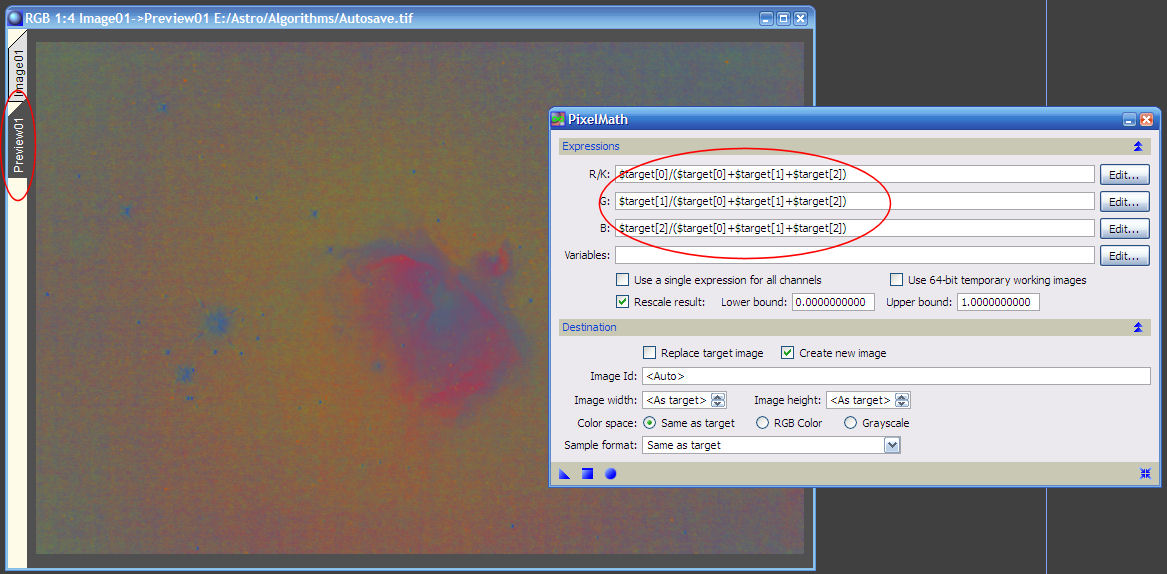The width and height of the screenshot is (1167, 574).
Task: Click the Image Id <Auto> field
Action: click(x=896, y=376)
